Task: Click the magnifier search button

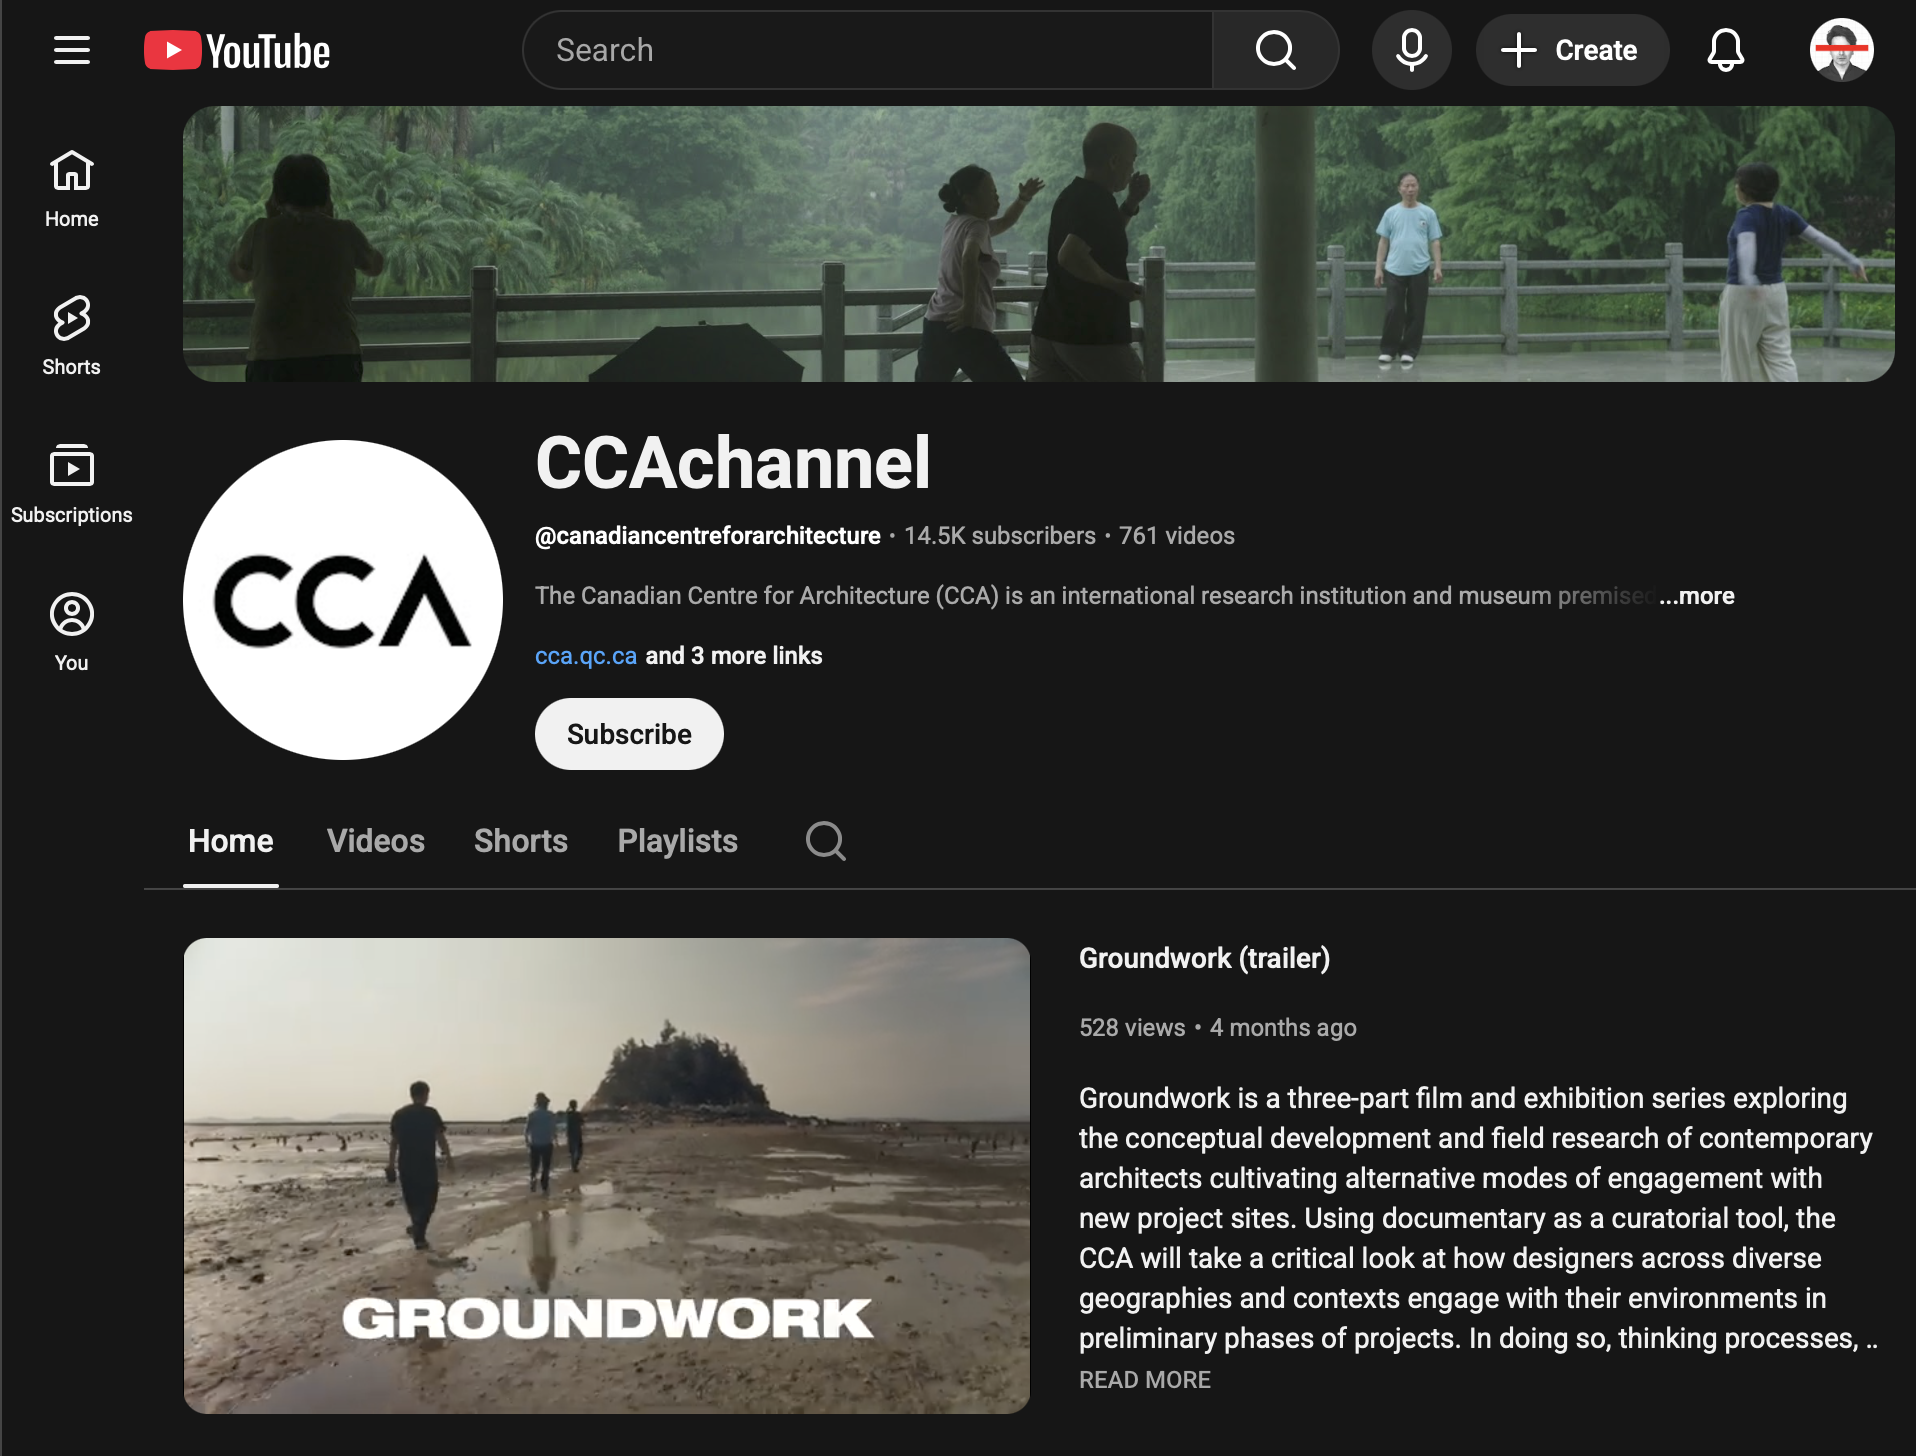Action: (x=1275, y=50)
